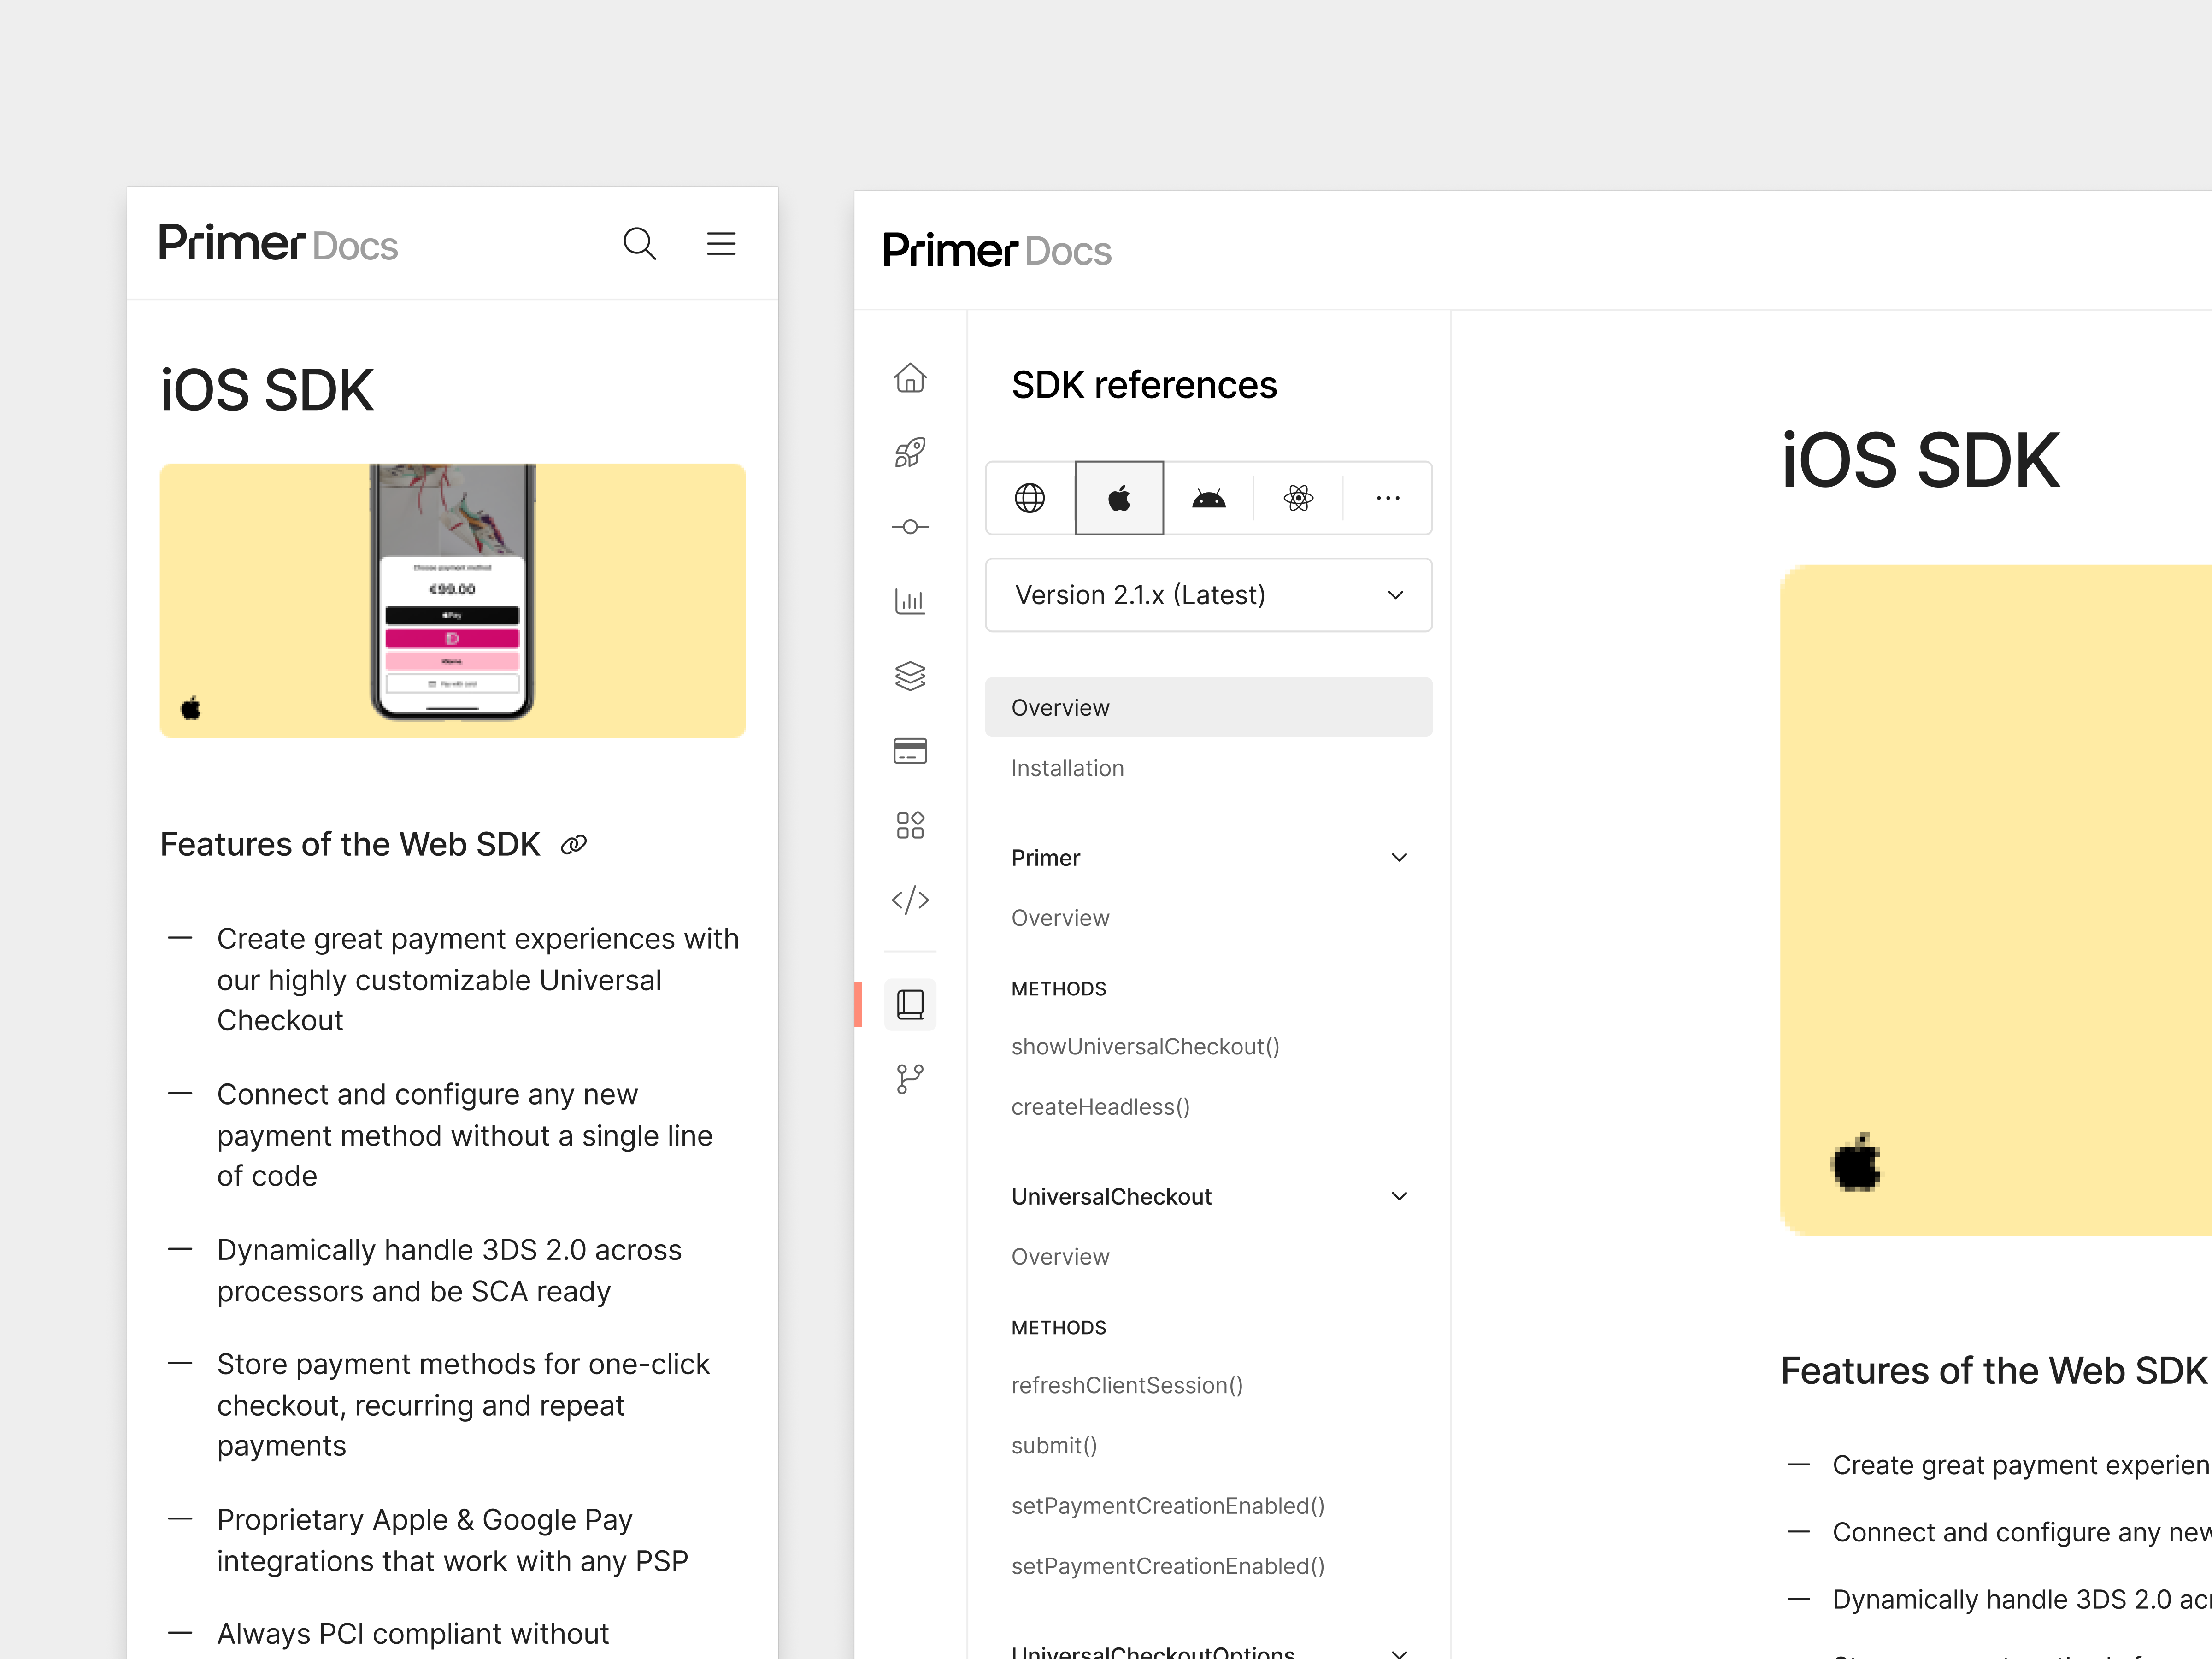Click the Primer Docs logo in mobile view
This screenshot has height=1659, width=2212.
278,244
